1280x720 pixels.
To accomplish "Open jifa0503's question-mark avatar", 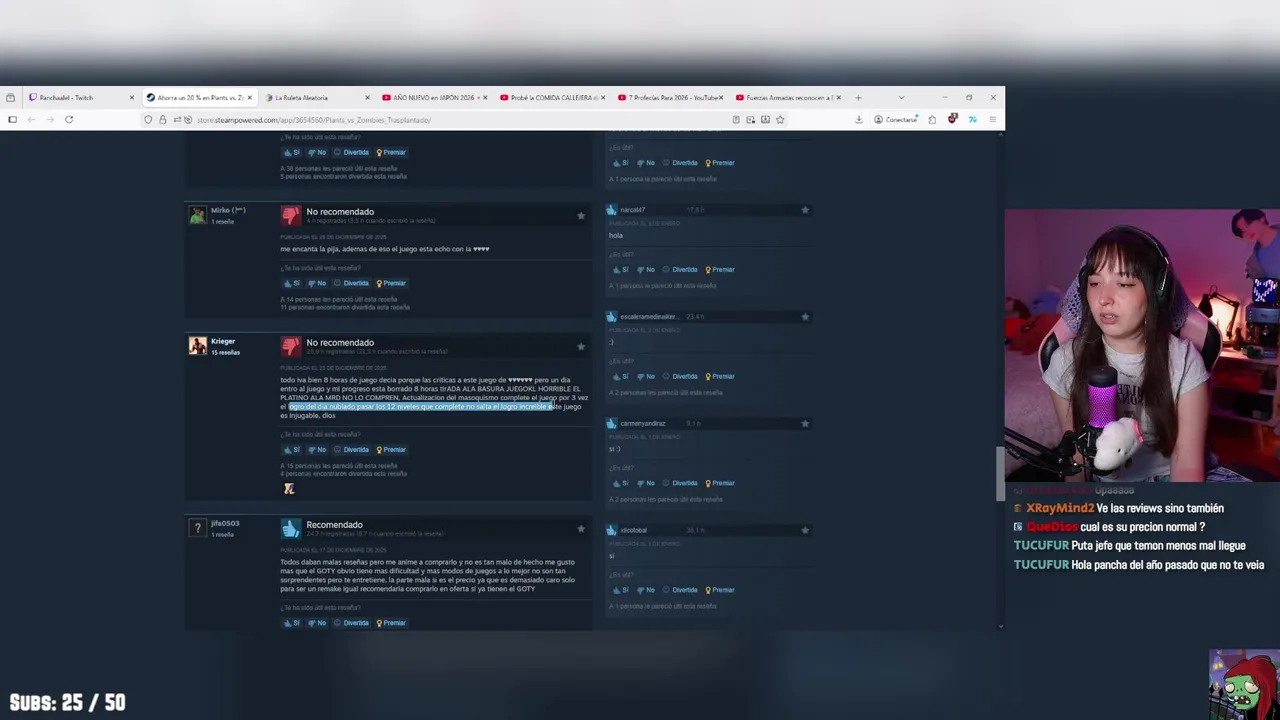I will pos(198,528).
